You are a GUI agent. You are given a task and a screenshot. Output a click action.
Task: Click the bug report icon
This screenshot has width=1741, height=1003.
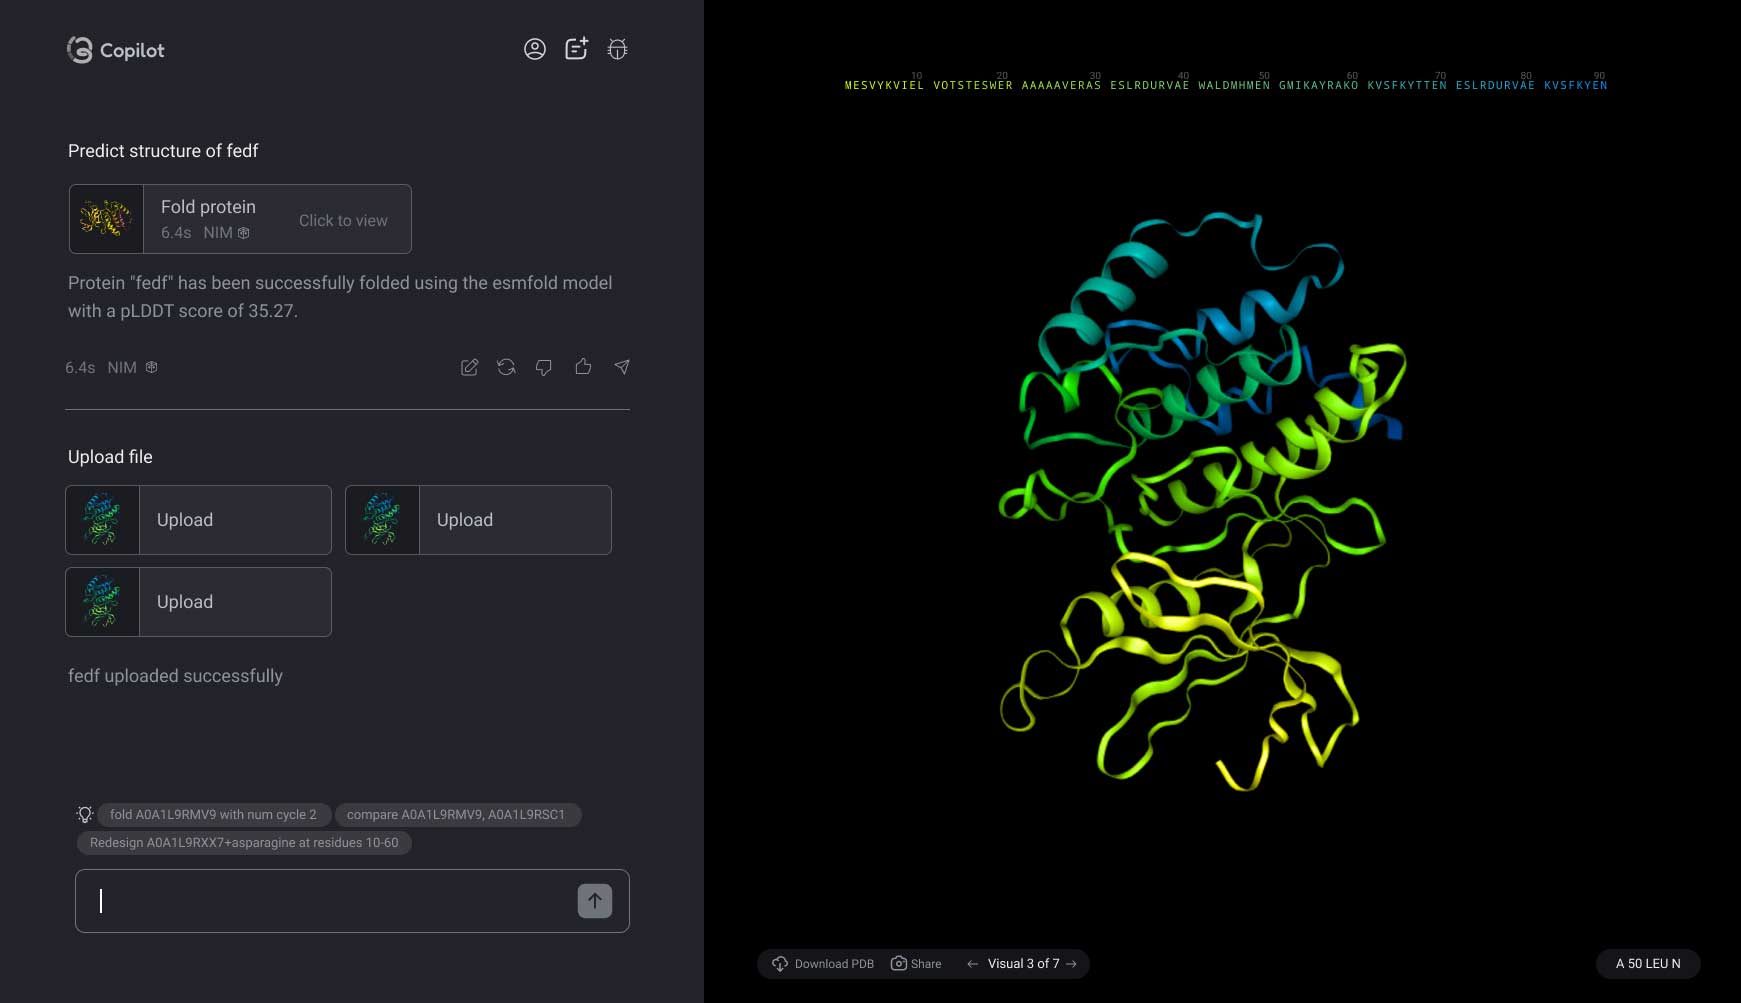click(x=617, y=49)
